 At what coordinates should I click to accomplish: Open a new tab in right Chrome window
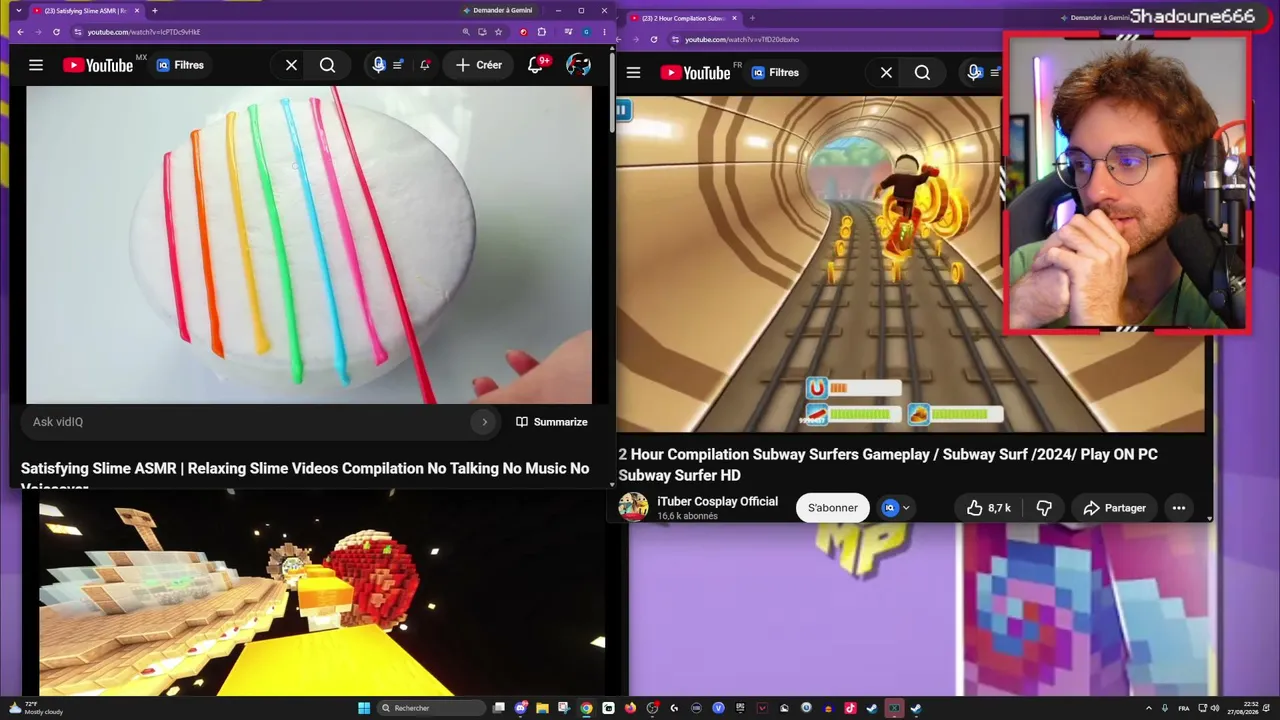point(752,18)
